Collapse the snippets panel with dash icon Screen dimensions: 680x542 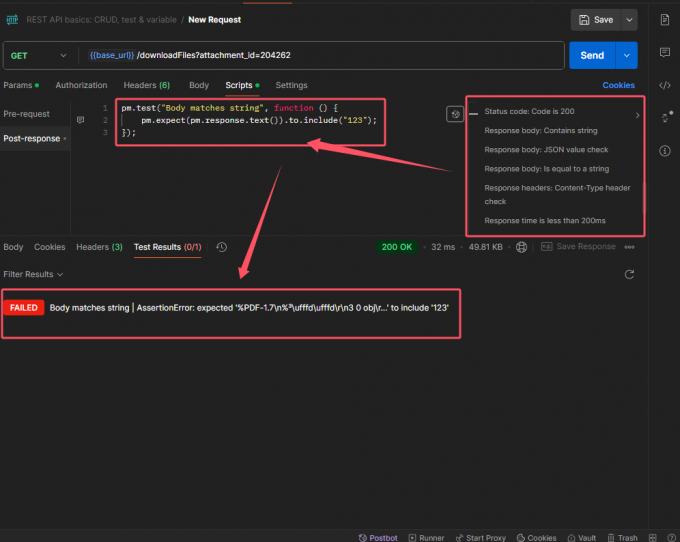tap(474, 114)
